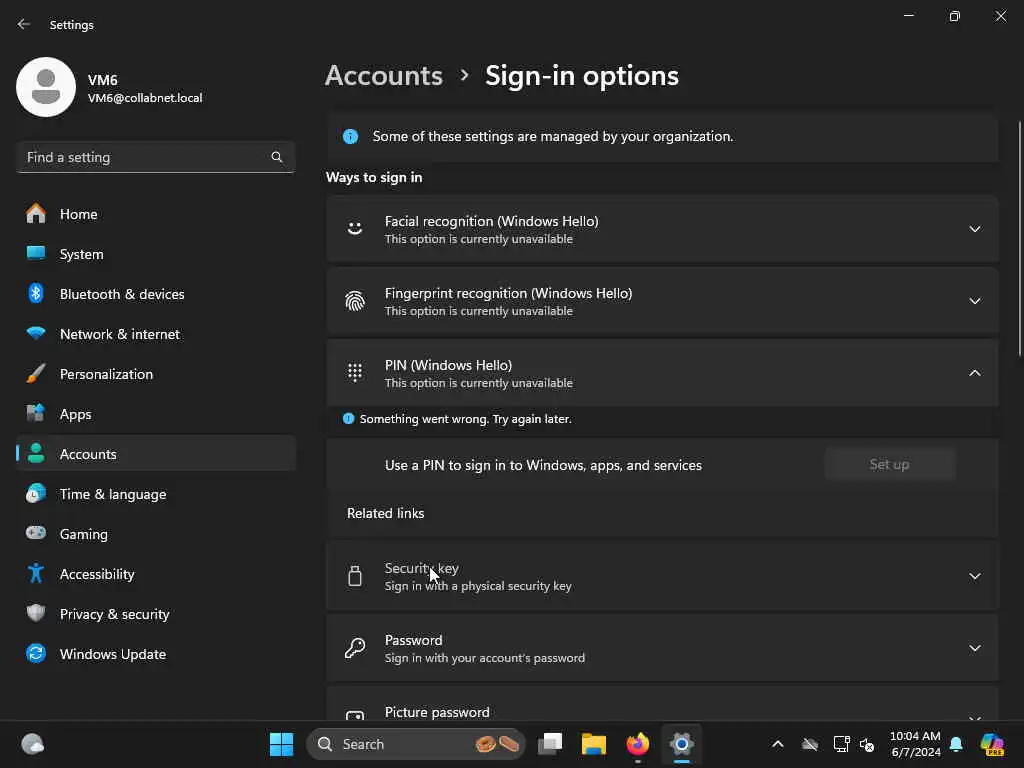Open Personalization settings
The width and height of the screenshot is (1024, 768).
156,374
